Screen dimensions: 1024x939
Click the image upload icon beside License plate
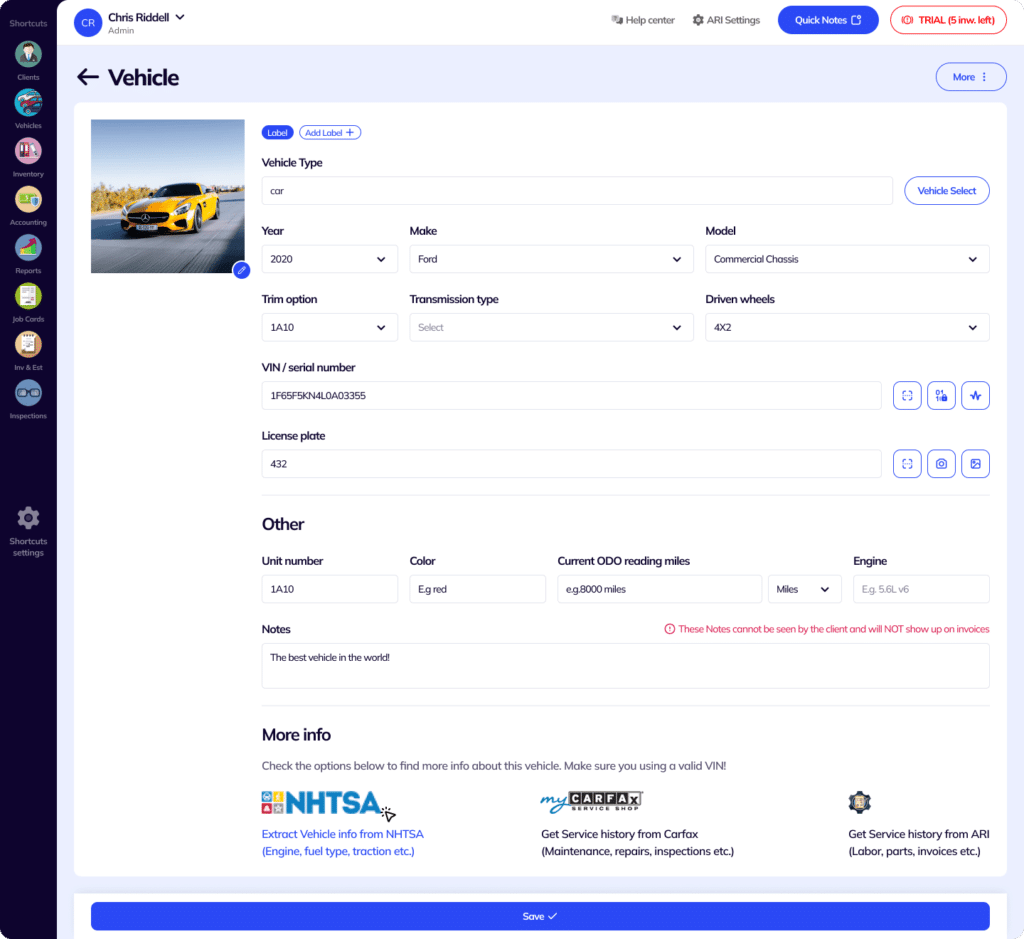click(x=975, y=464)
